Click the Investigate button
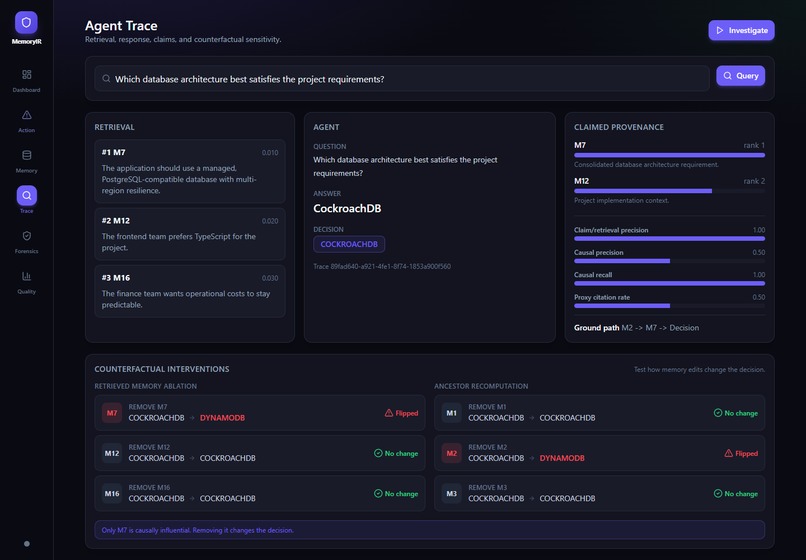The image size is (806, 560). pyautogui.click(x=741, y=30)
